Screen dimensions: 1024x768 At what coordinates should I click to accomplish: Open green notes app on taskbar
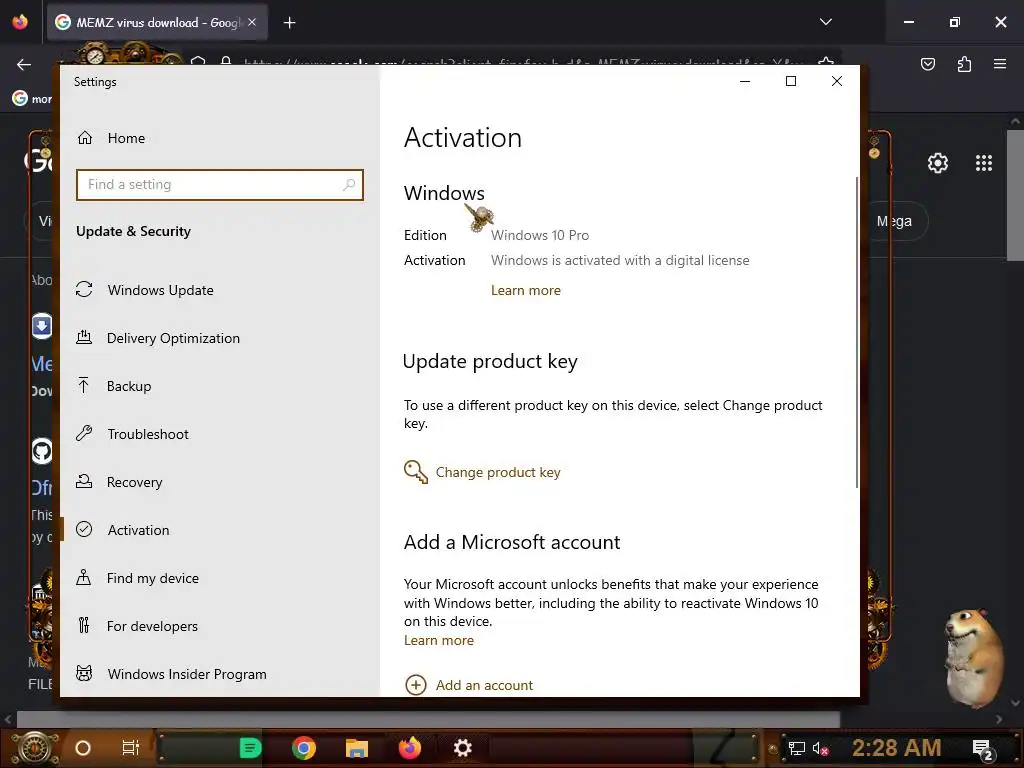[x=250, y=748]
